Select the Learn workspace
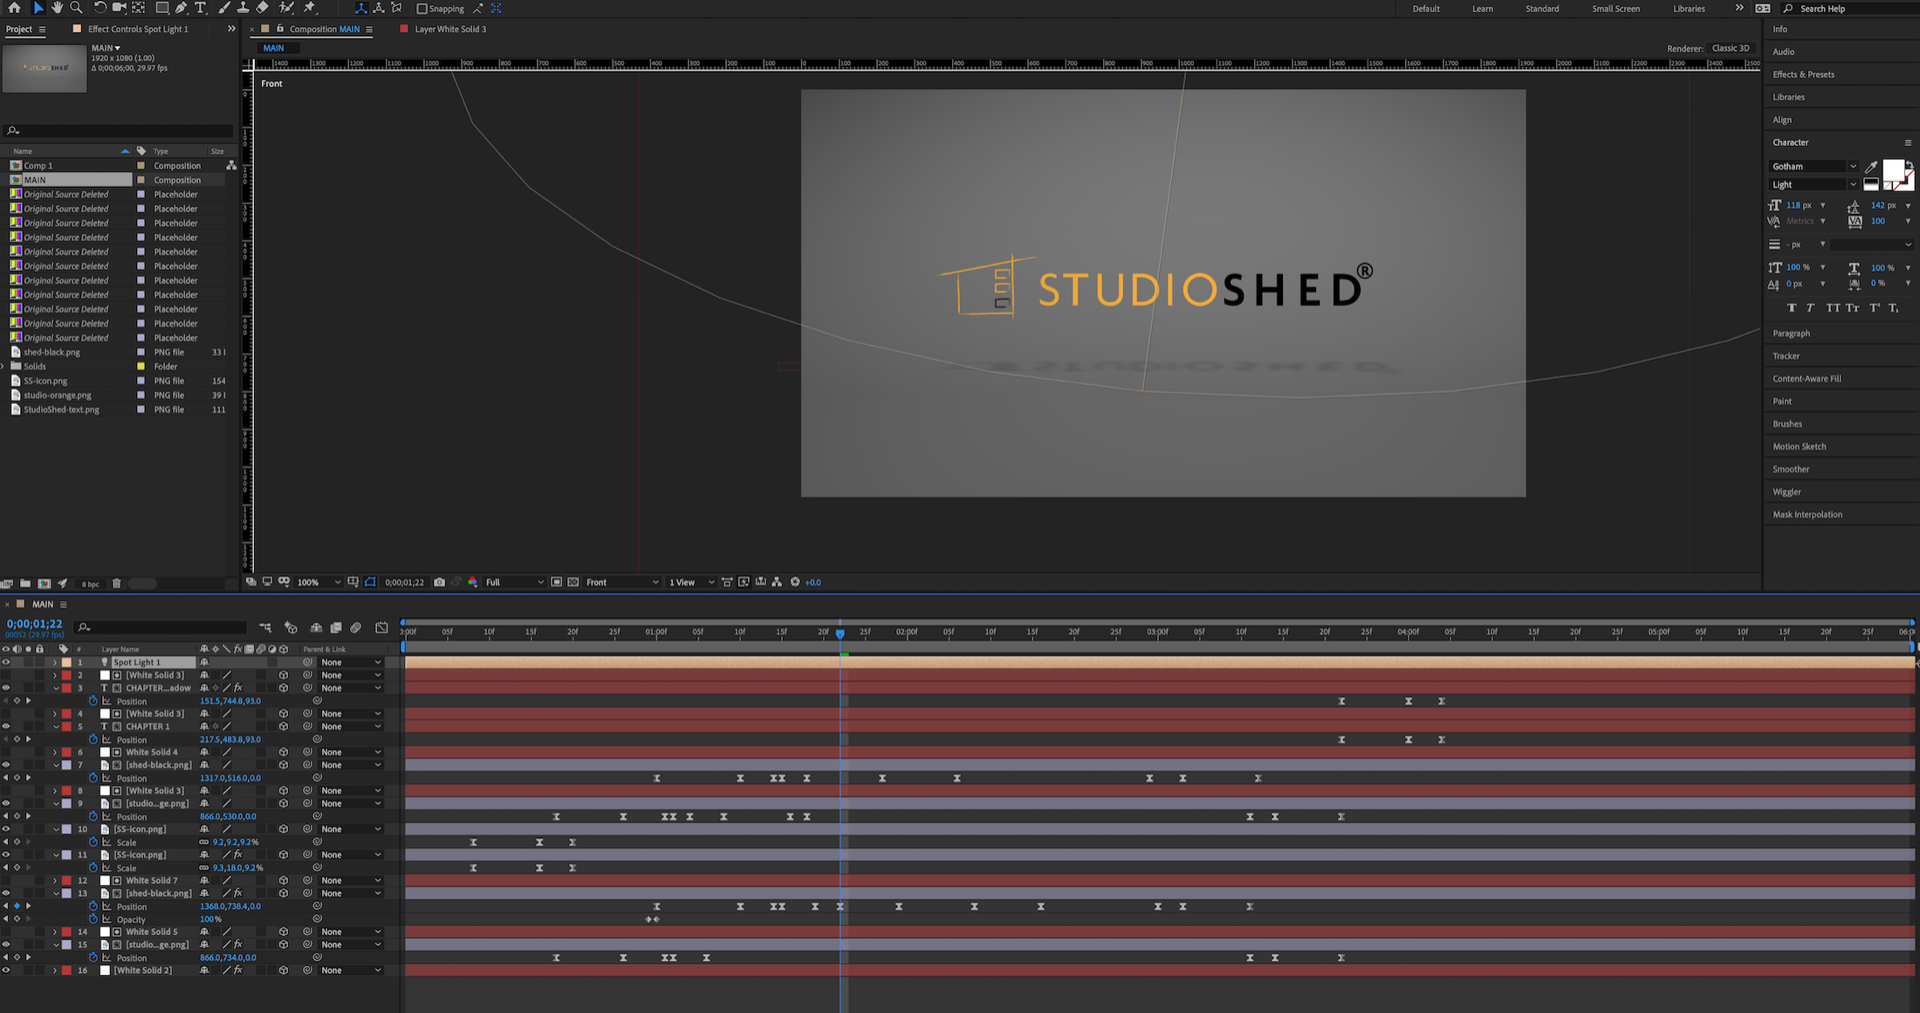 point(1482,9)
